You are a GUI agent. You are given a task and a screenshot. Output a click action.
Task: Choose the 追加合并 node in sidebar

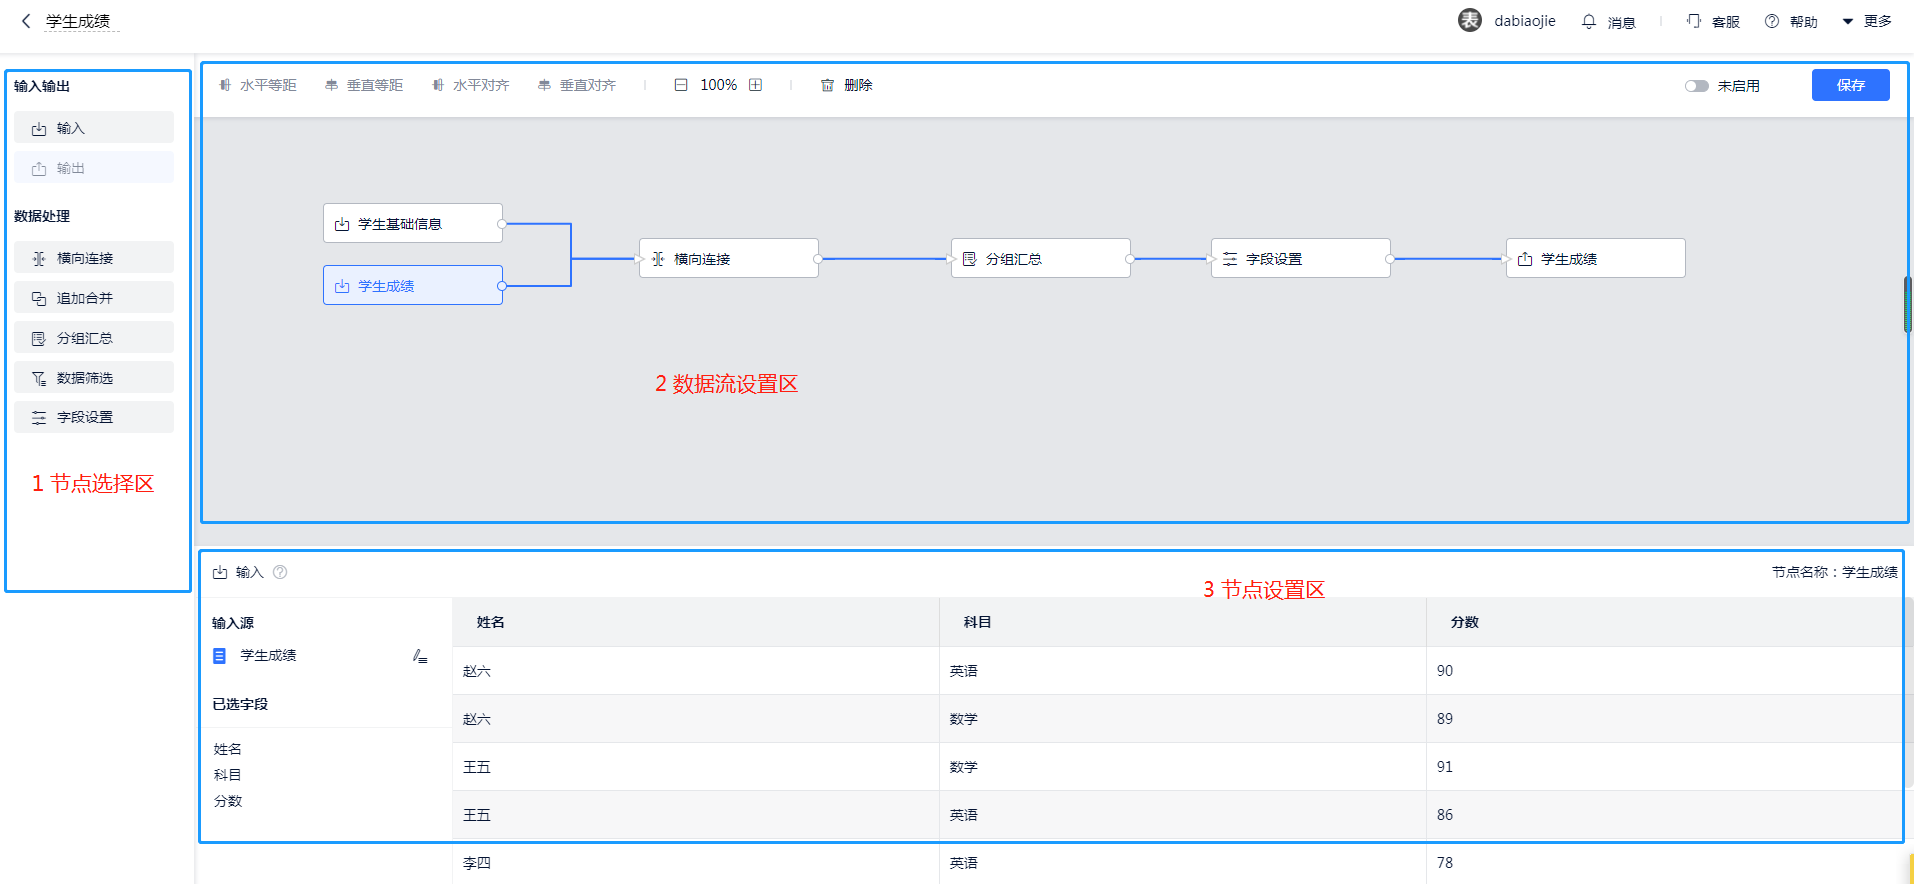(94, 298)
